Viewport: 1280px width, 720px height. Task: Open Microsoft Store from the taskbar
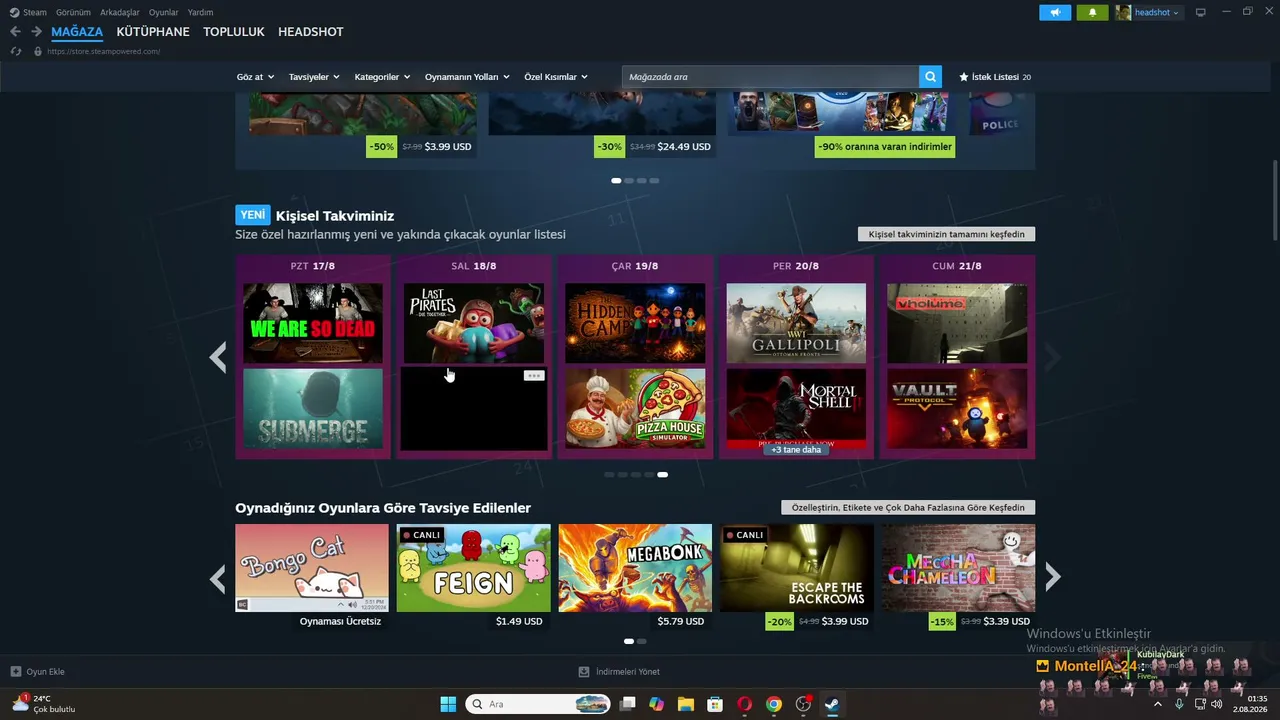click(x=715, y=704)
